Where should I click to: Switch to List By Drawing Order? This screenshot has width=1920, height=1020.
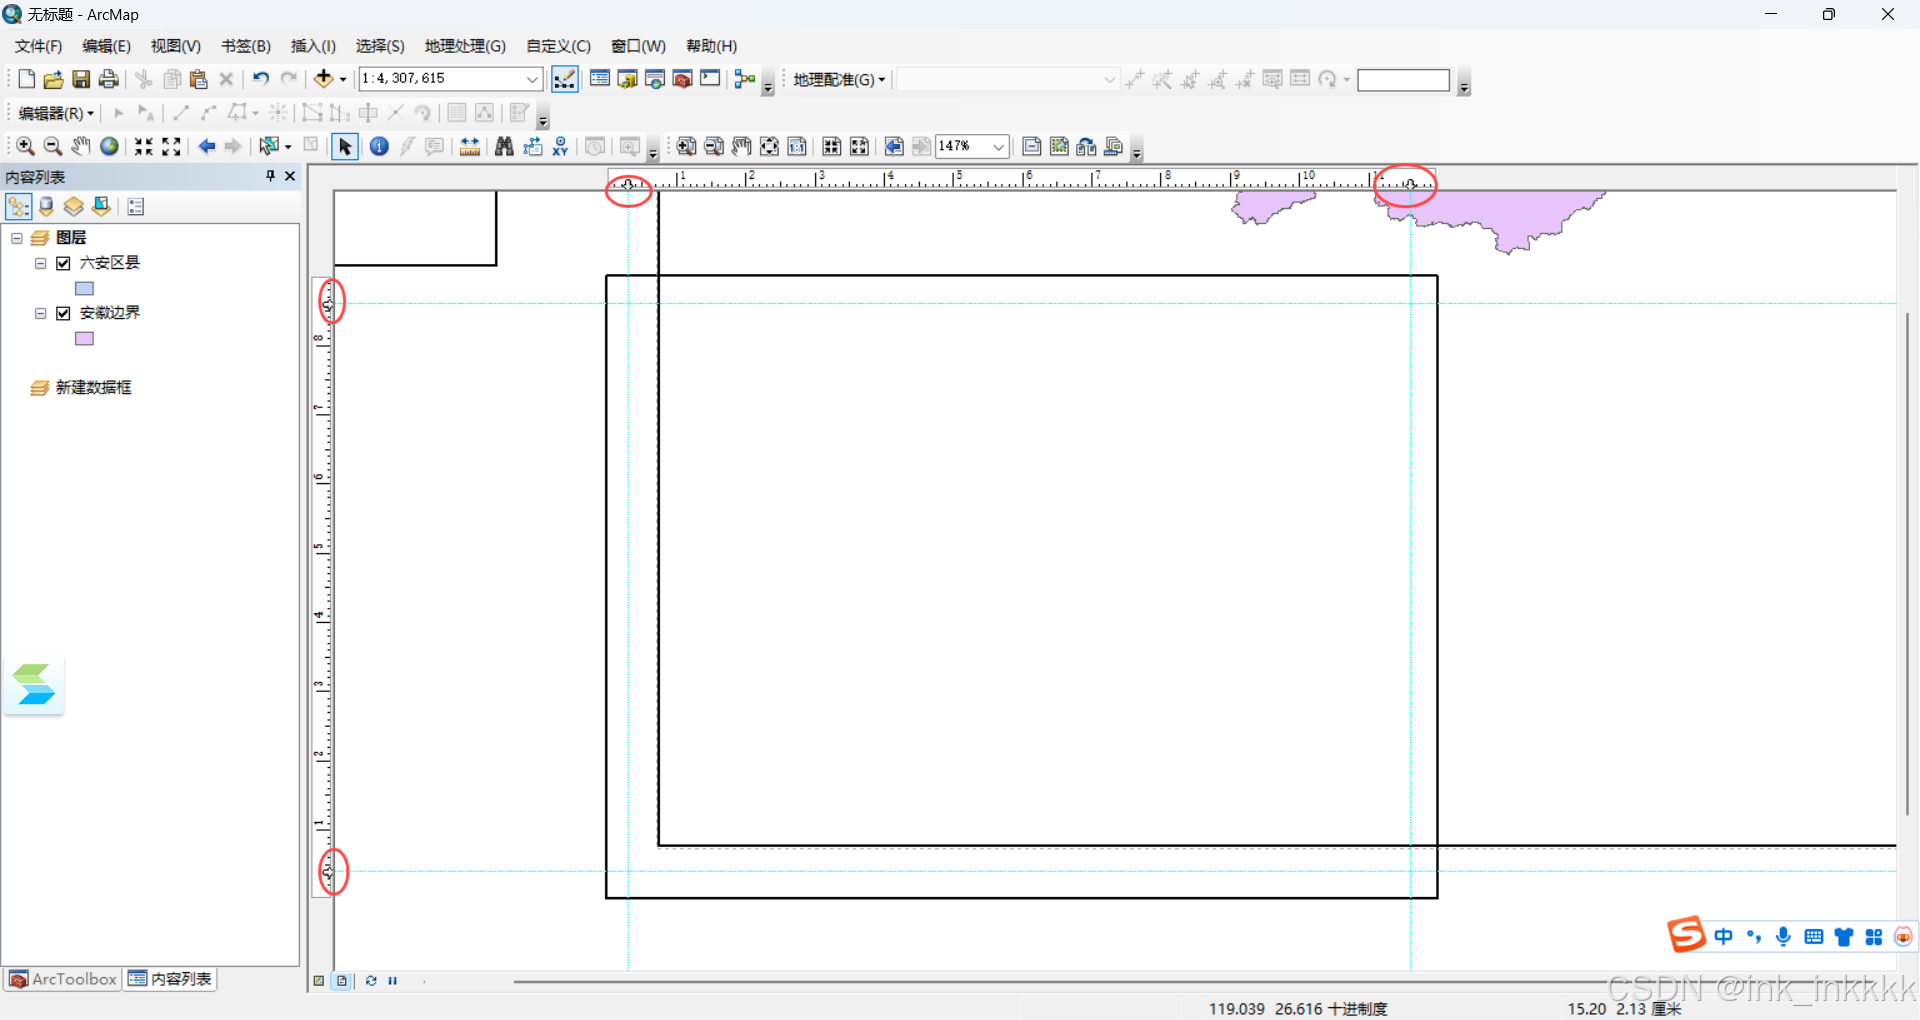coord(18,206)
